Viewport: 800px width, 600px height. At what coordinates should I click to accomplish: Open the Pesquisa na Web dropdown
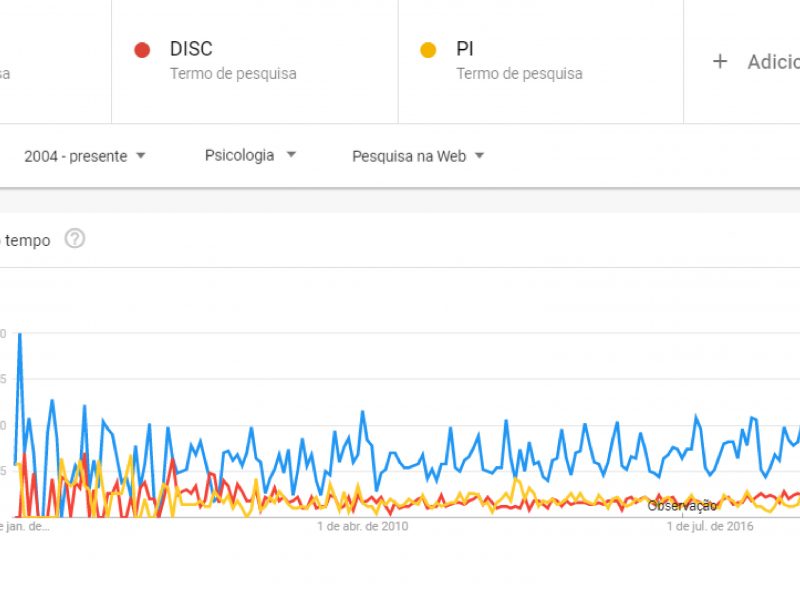point(418,156)
